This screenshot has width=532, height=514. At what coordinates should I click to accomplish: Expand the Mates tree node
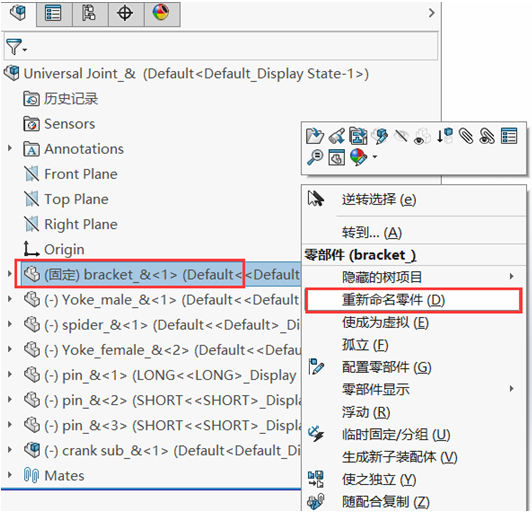tap(10, 475)
